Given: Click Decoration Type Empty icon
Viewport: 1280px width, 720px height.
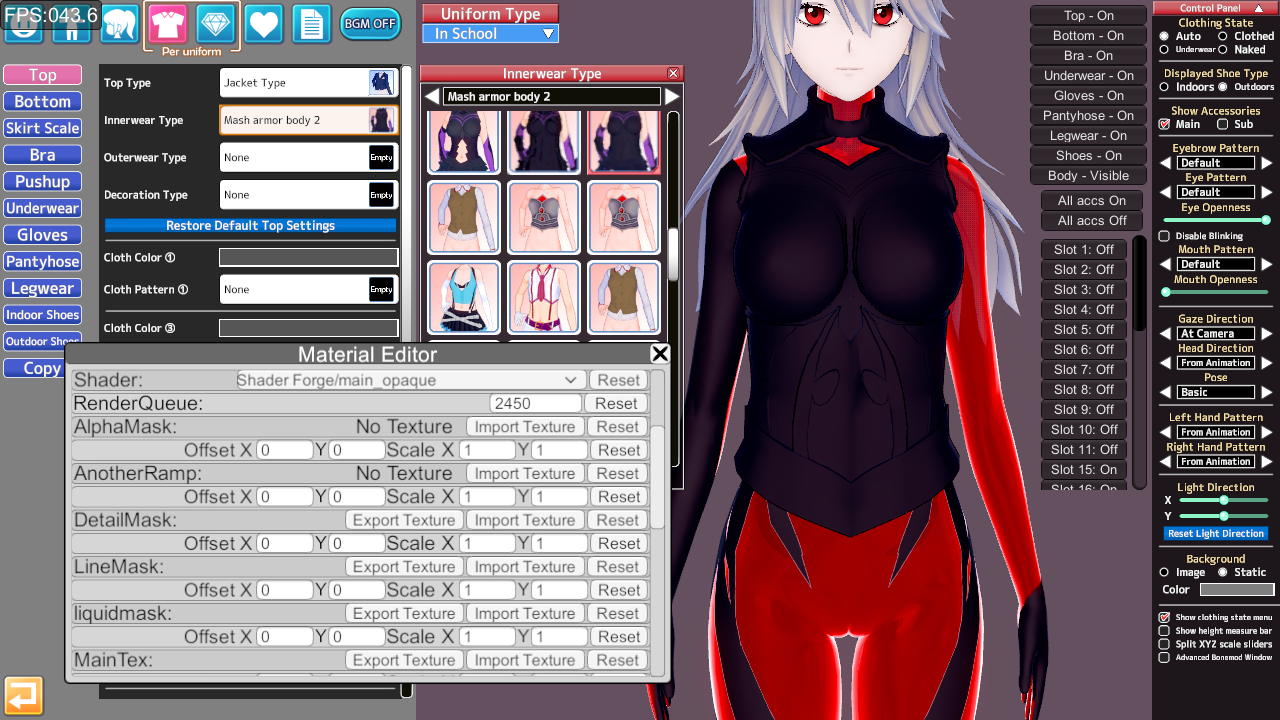Looking at the screenshot, I should pyautogui.click(x=381, y=195).
